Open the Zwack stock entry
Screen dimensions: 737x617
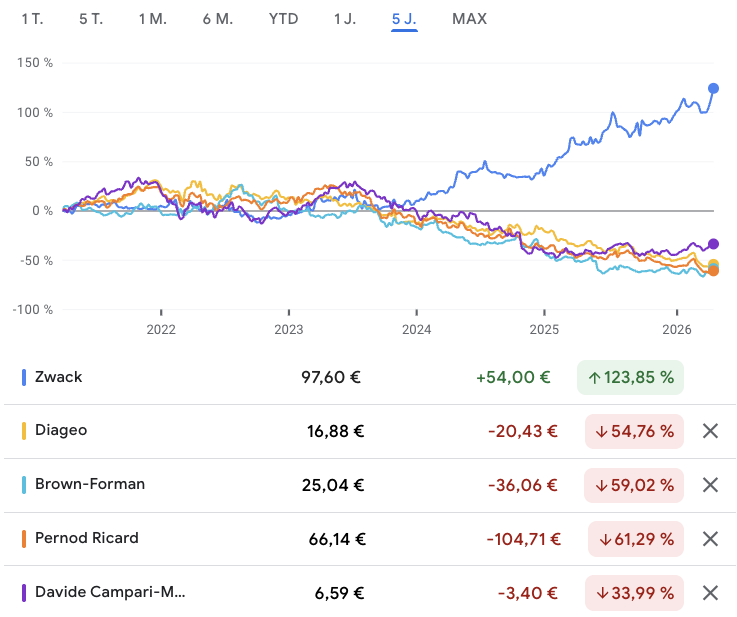[58, 377]
